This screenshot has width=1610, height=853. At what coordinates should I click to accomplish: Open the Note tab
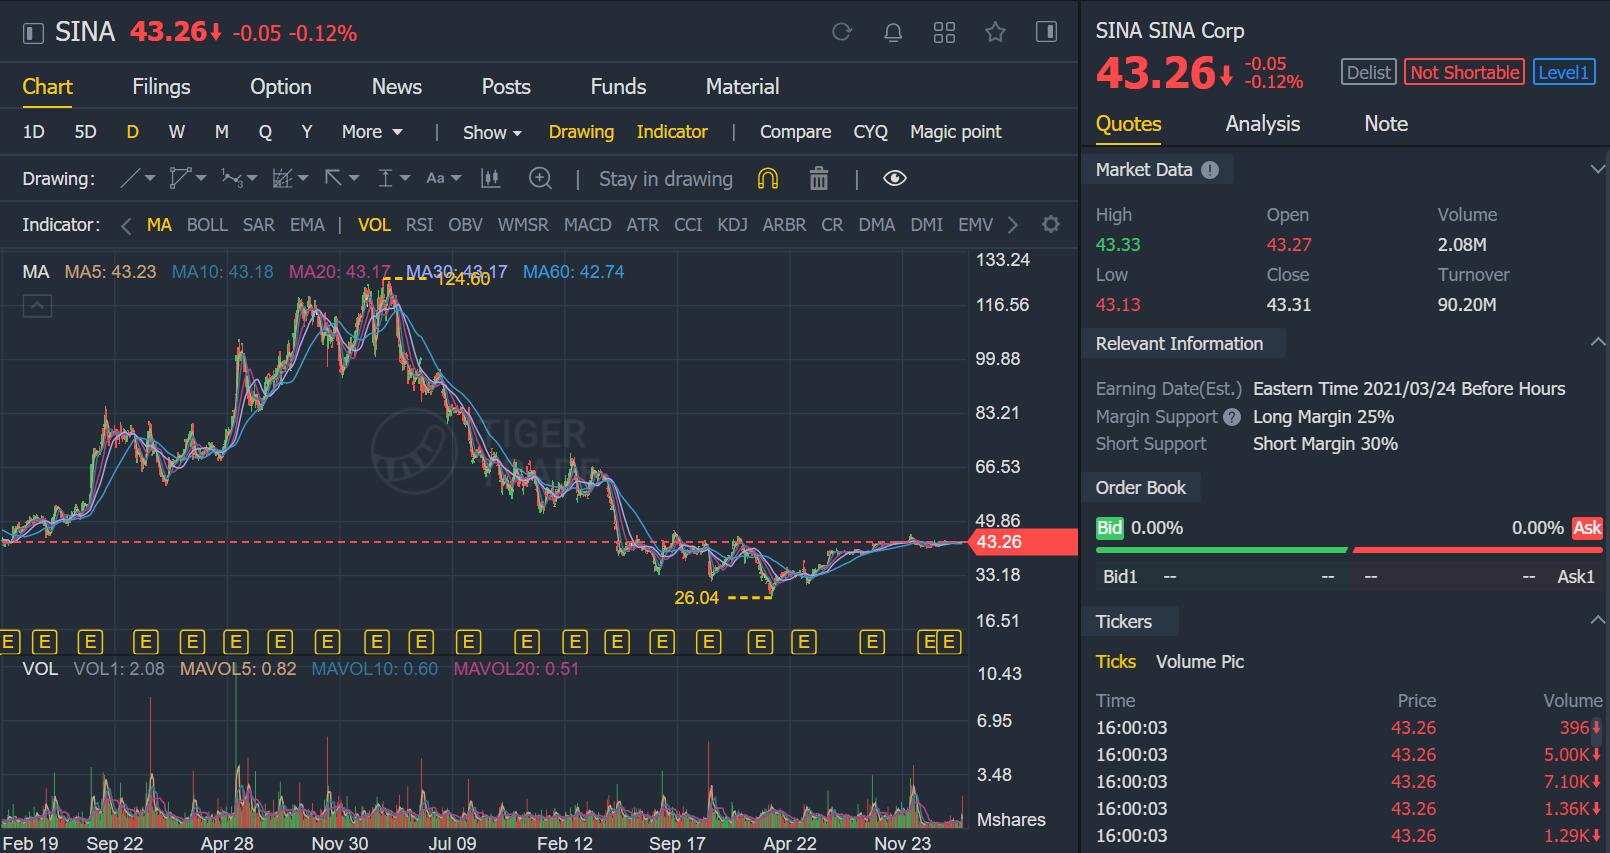tap(1386, 124)
